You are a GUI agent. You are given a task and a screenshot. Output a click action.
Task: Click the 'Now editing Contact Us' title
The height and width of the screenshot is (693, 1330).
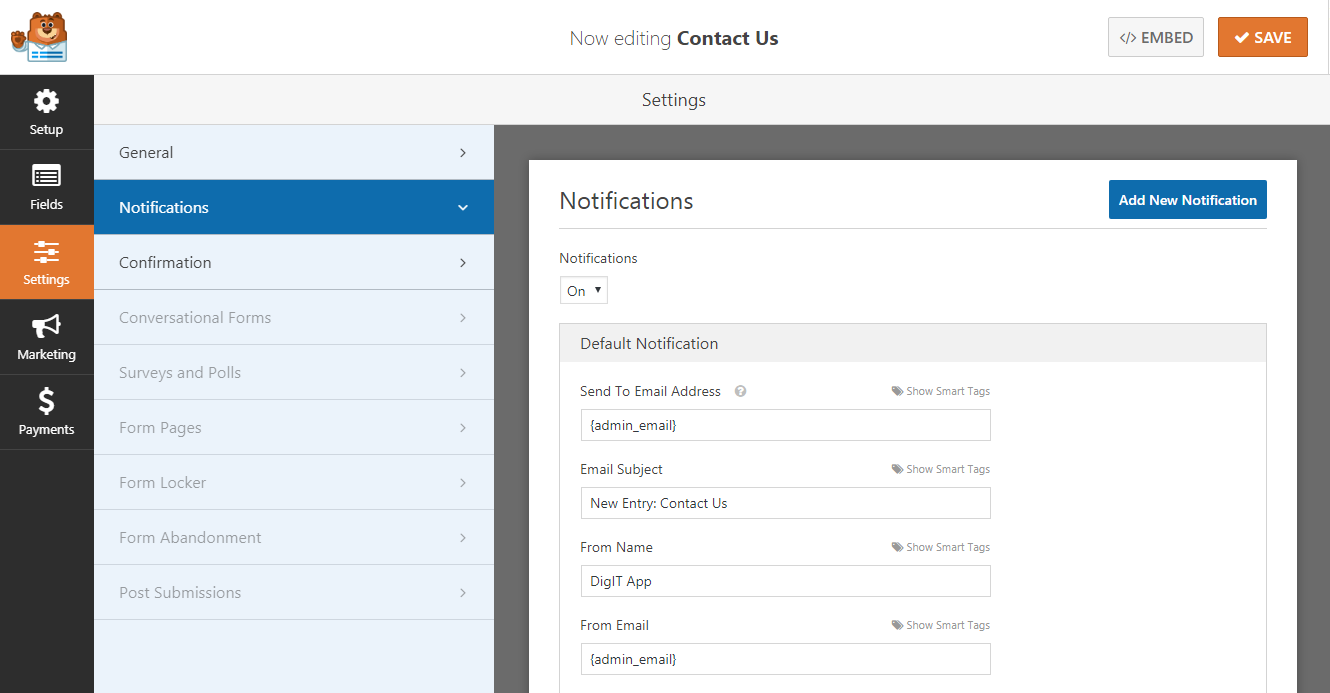click(x=674, y=38)
